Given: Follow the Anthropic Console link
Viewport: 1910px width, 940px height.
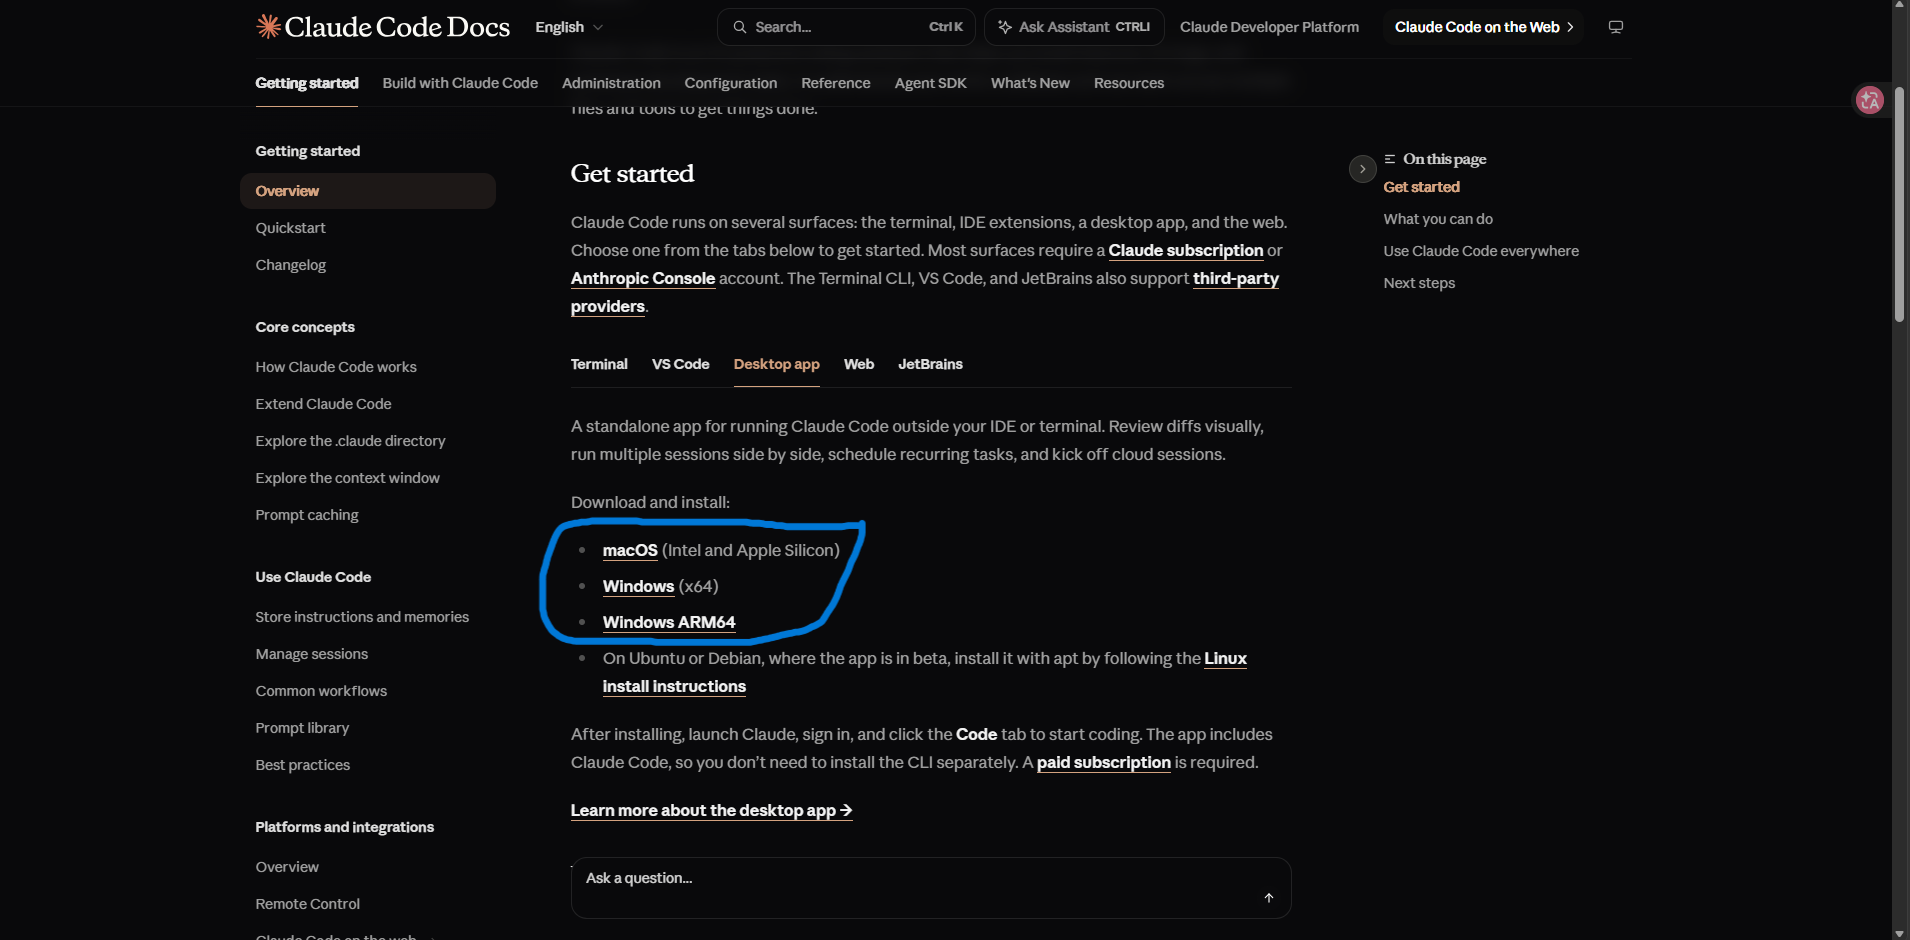Looking at the screenshot, I should point(643,278).
